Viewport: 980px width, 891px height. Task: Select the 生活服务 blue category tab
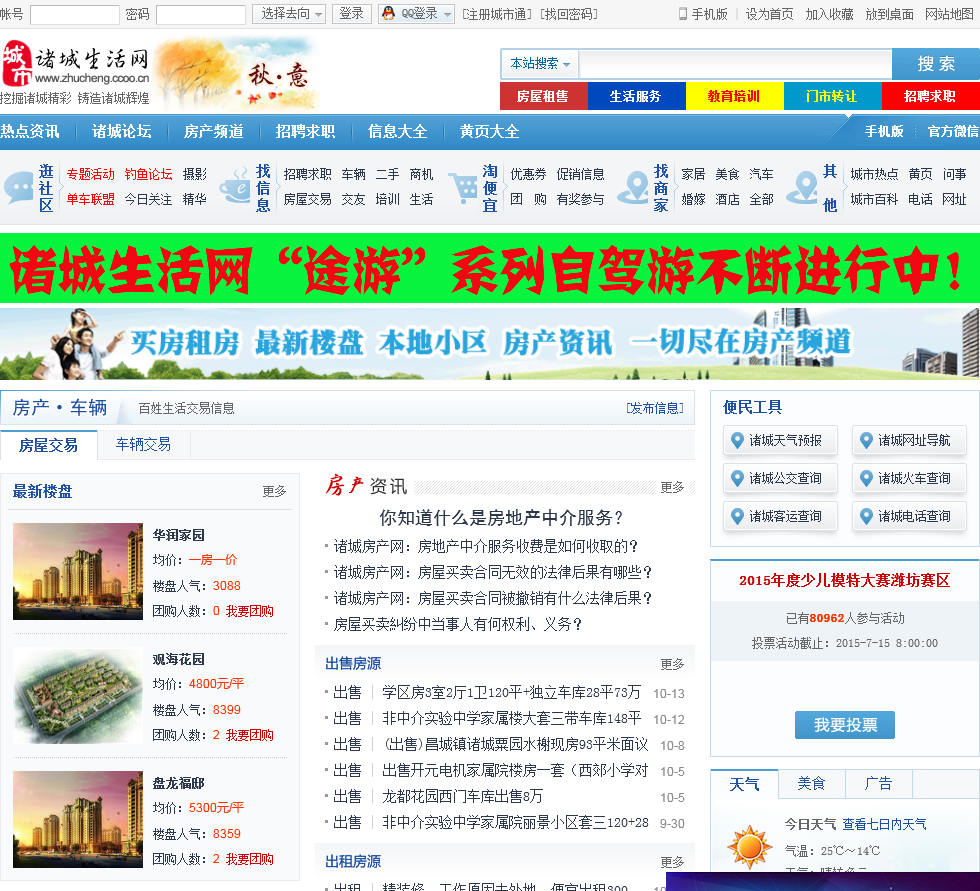(x=636, y=96)
